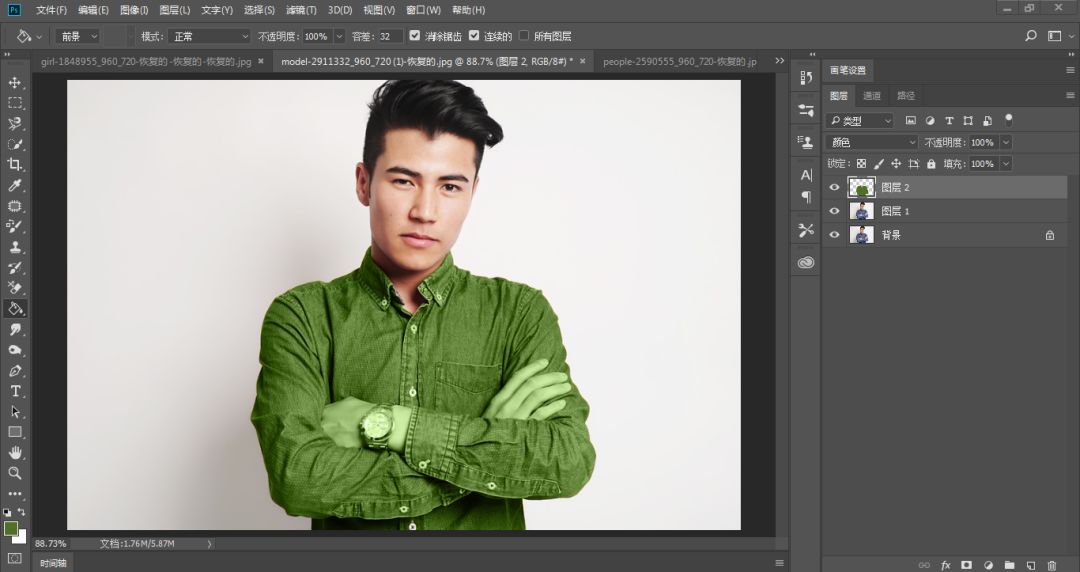Click the 容差 tolerance input field
Image resolution: width=1080 pixels, height=572 pixels.
(x=391, y=36)
